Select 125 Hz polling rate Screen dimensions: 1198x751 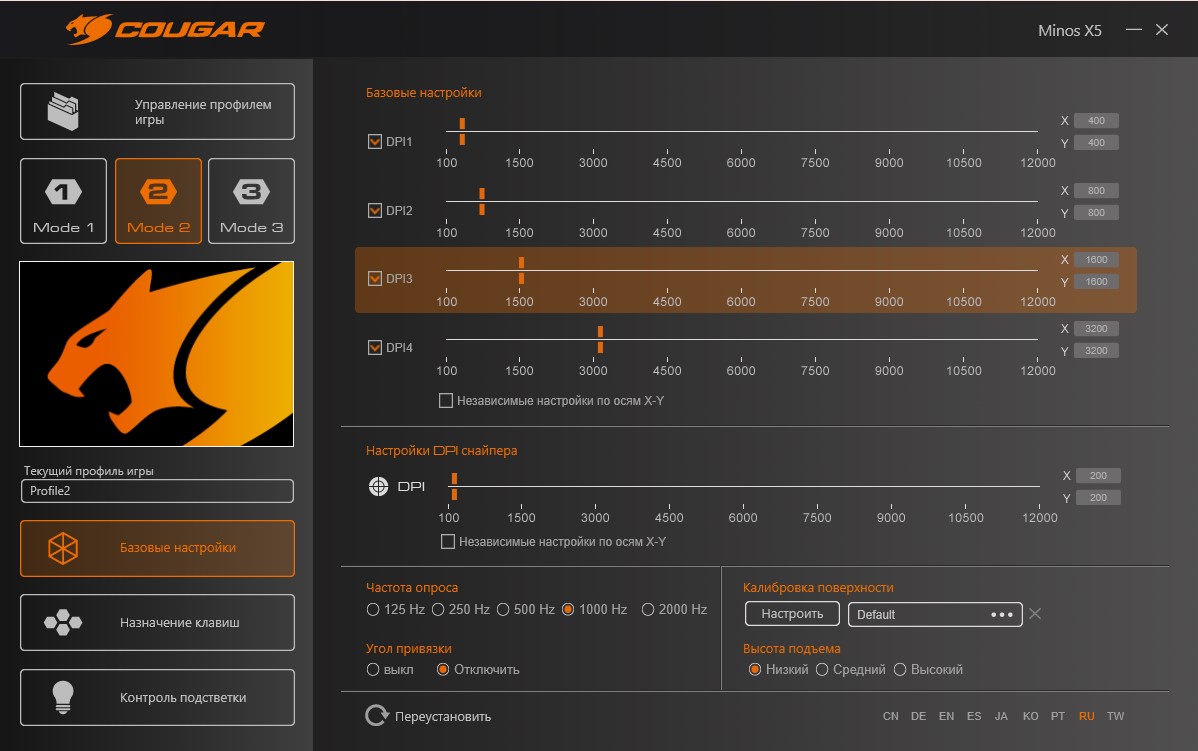click(x=373, y=610)
